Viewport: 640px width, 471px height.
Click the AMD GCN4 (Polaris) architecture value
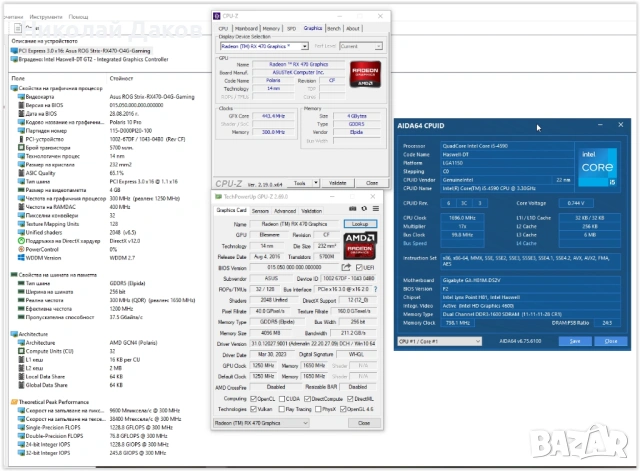[x=133, y=342]
